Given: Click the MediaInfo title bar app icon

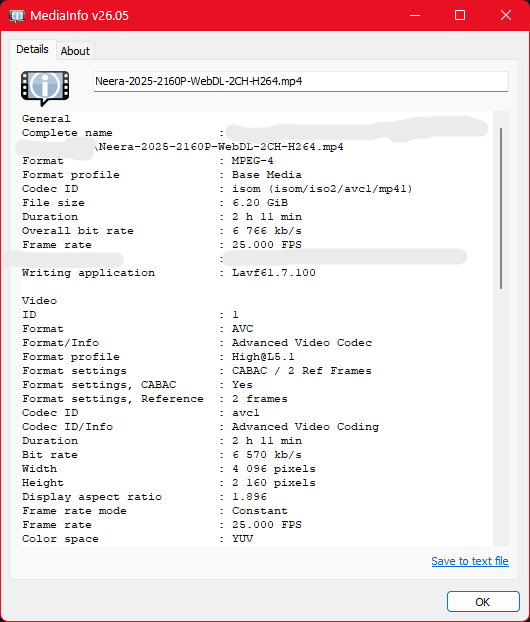Looking at the screenshot, I should pyautogui.click(x=17, y=16).
